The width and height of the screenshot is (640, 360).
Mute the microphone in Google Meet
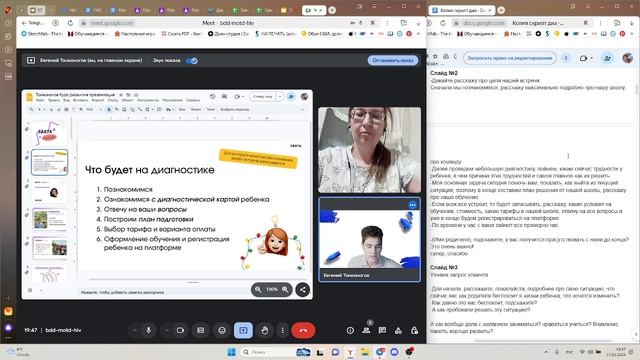pos(149,330)
